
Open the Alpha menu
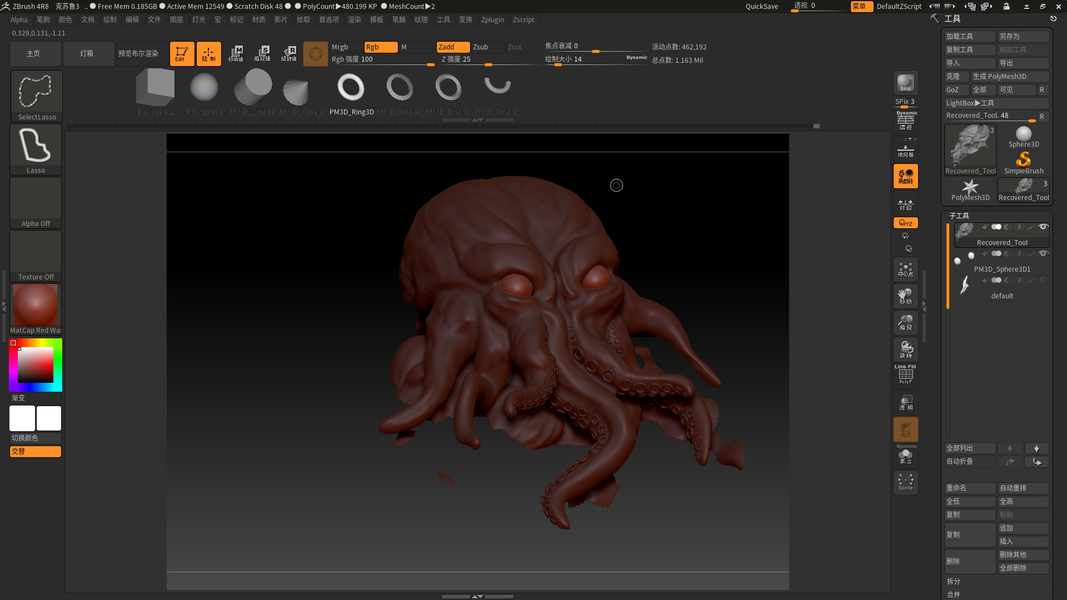tap(19, 20)
